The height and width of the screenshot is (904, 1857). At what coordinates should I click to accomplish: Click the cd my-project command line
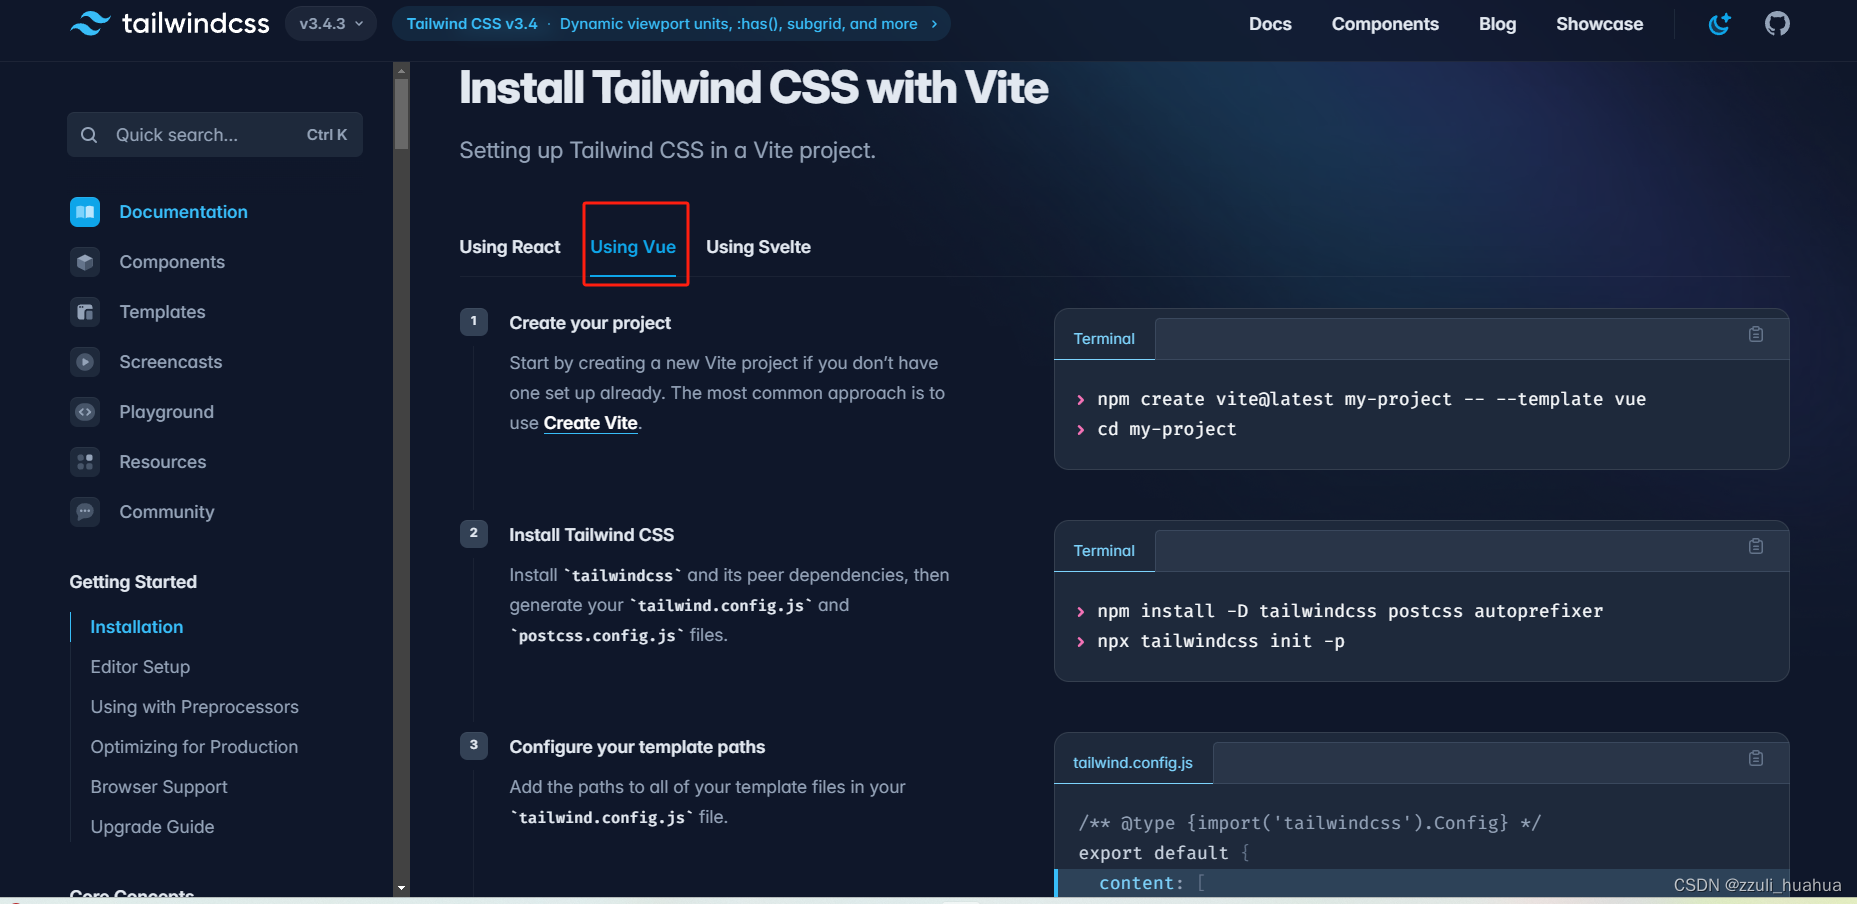click(1167, 429)
